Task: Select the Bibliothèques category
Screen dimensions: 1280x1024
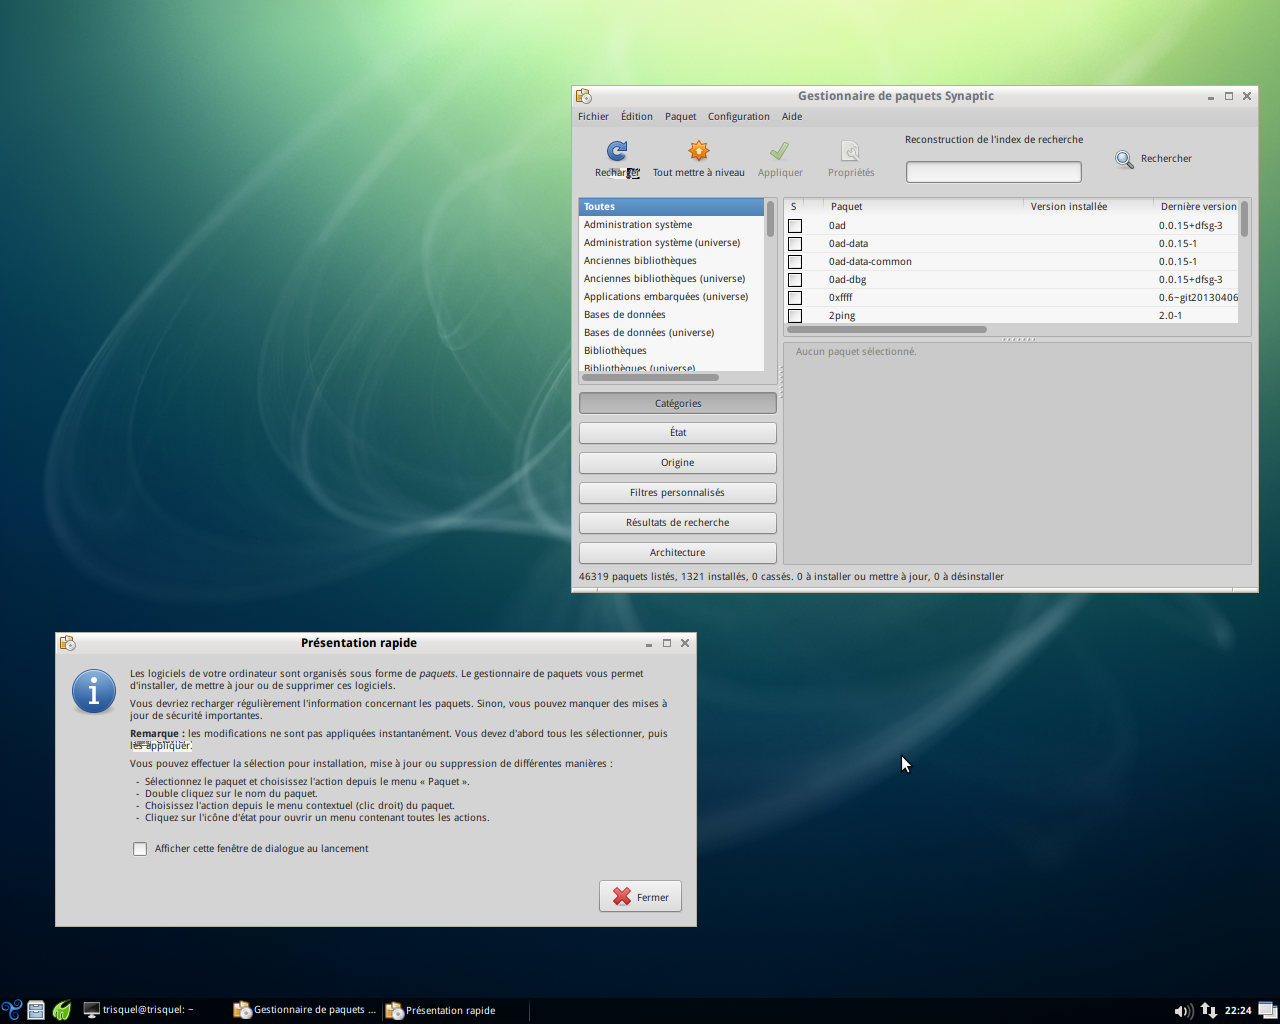Action: click(x=671, y=351)
